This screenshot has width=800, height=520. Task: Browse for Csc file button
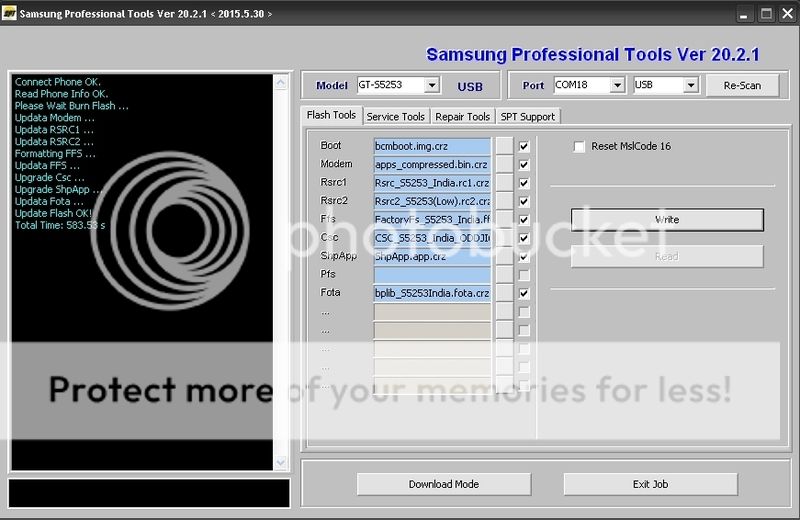[x=504, y=238]
